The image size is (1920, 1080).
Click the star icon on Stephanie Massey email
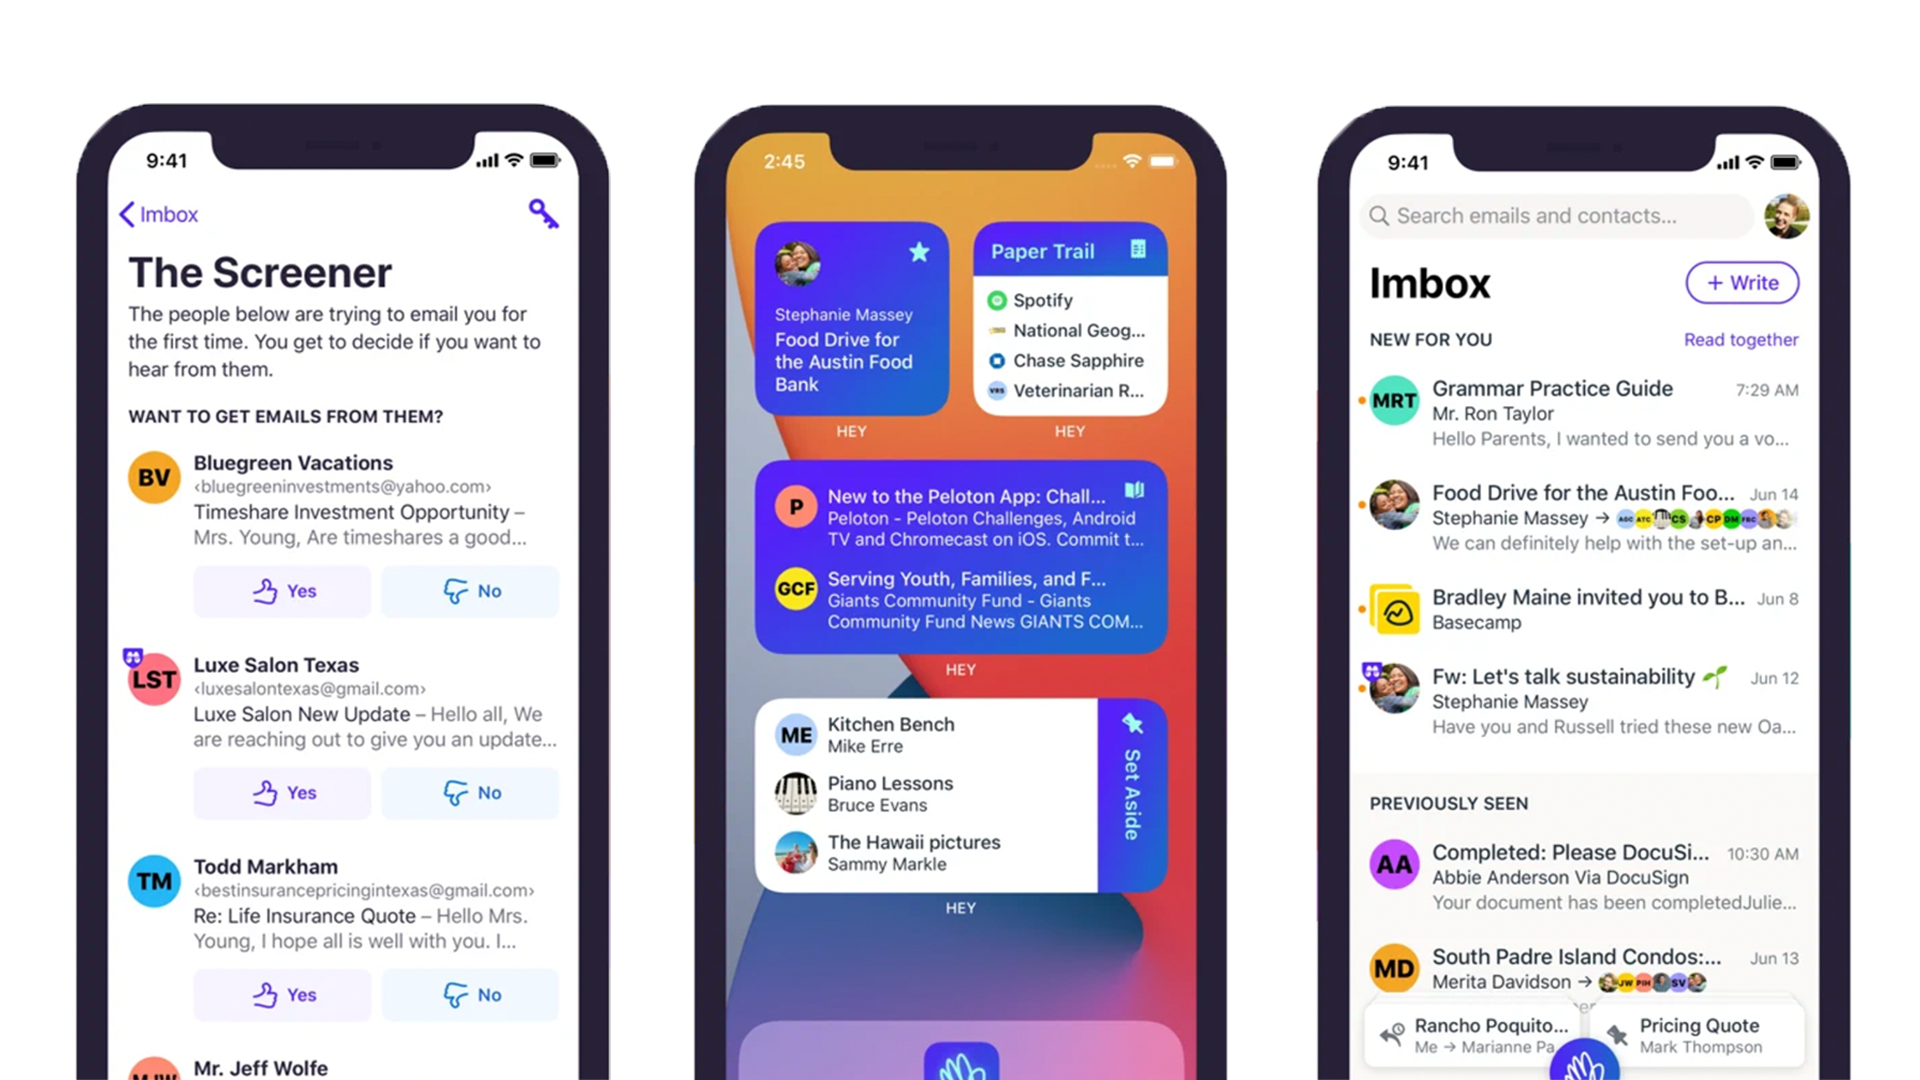pyautogui.click(x=919, y=252)
